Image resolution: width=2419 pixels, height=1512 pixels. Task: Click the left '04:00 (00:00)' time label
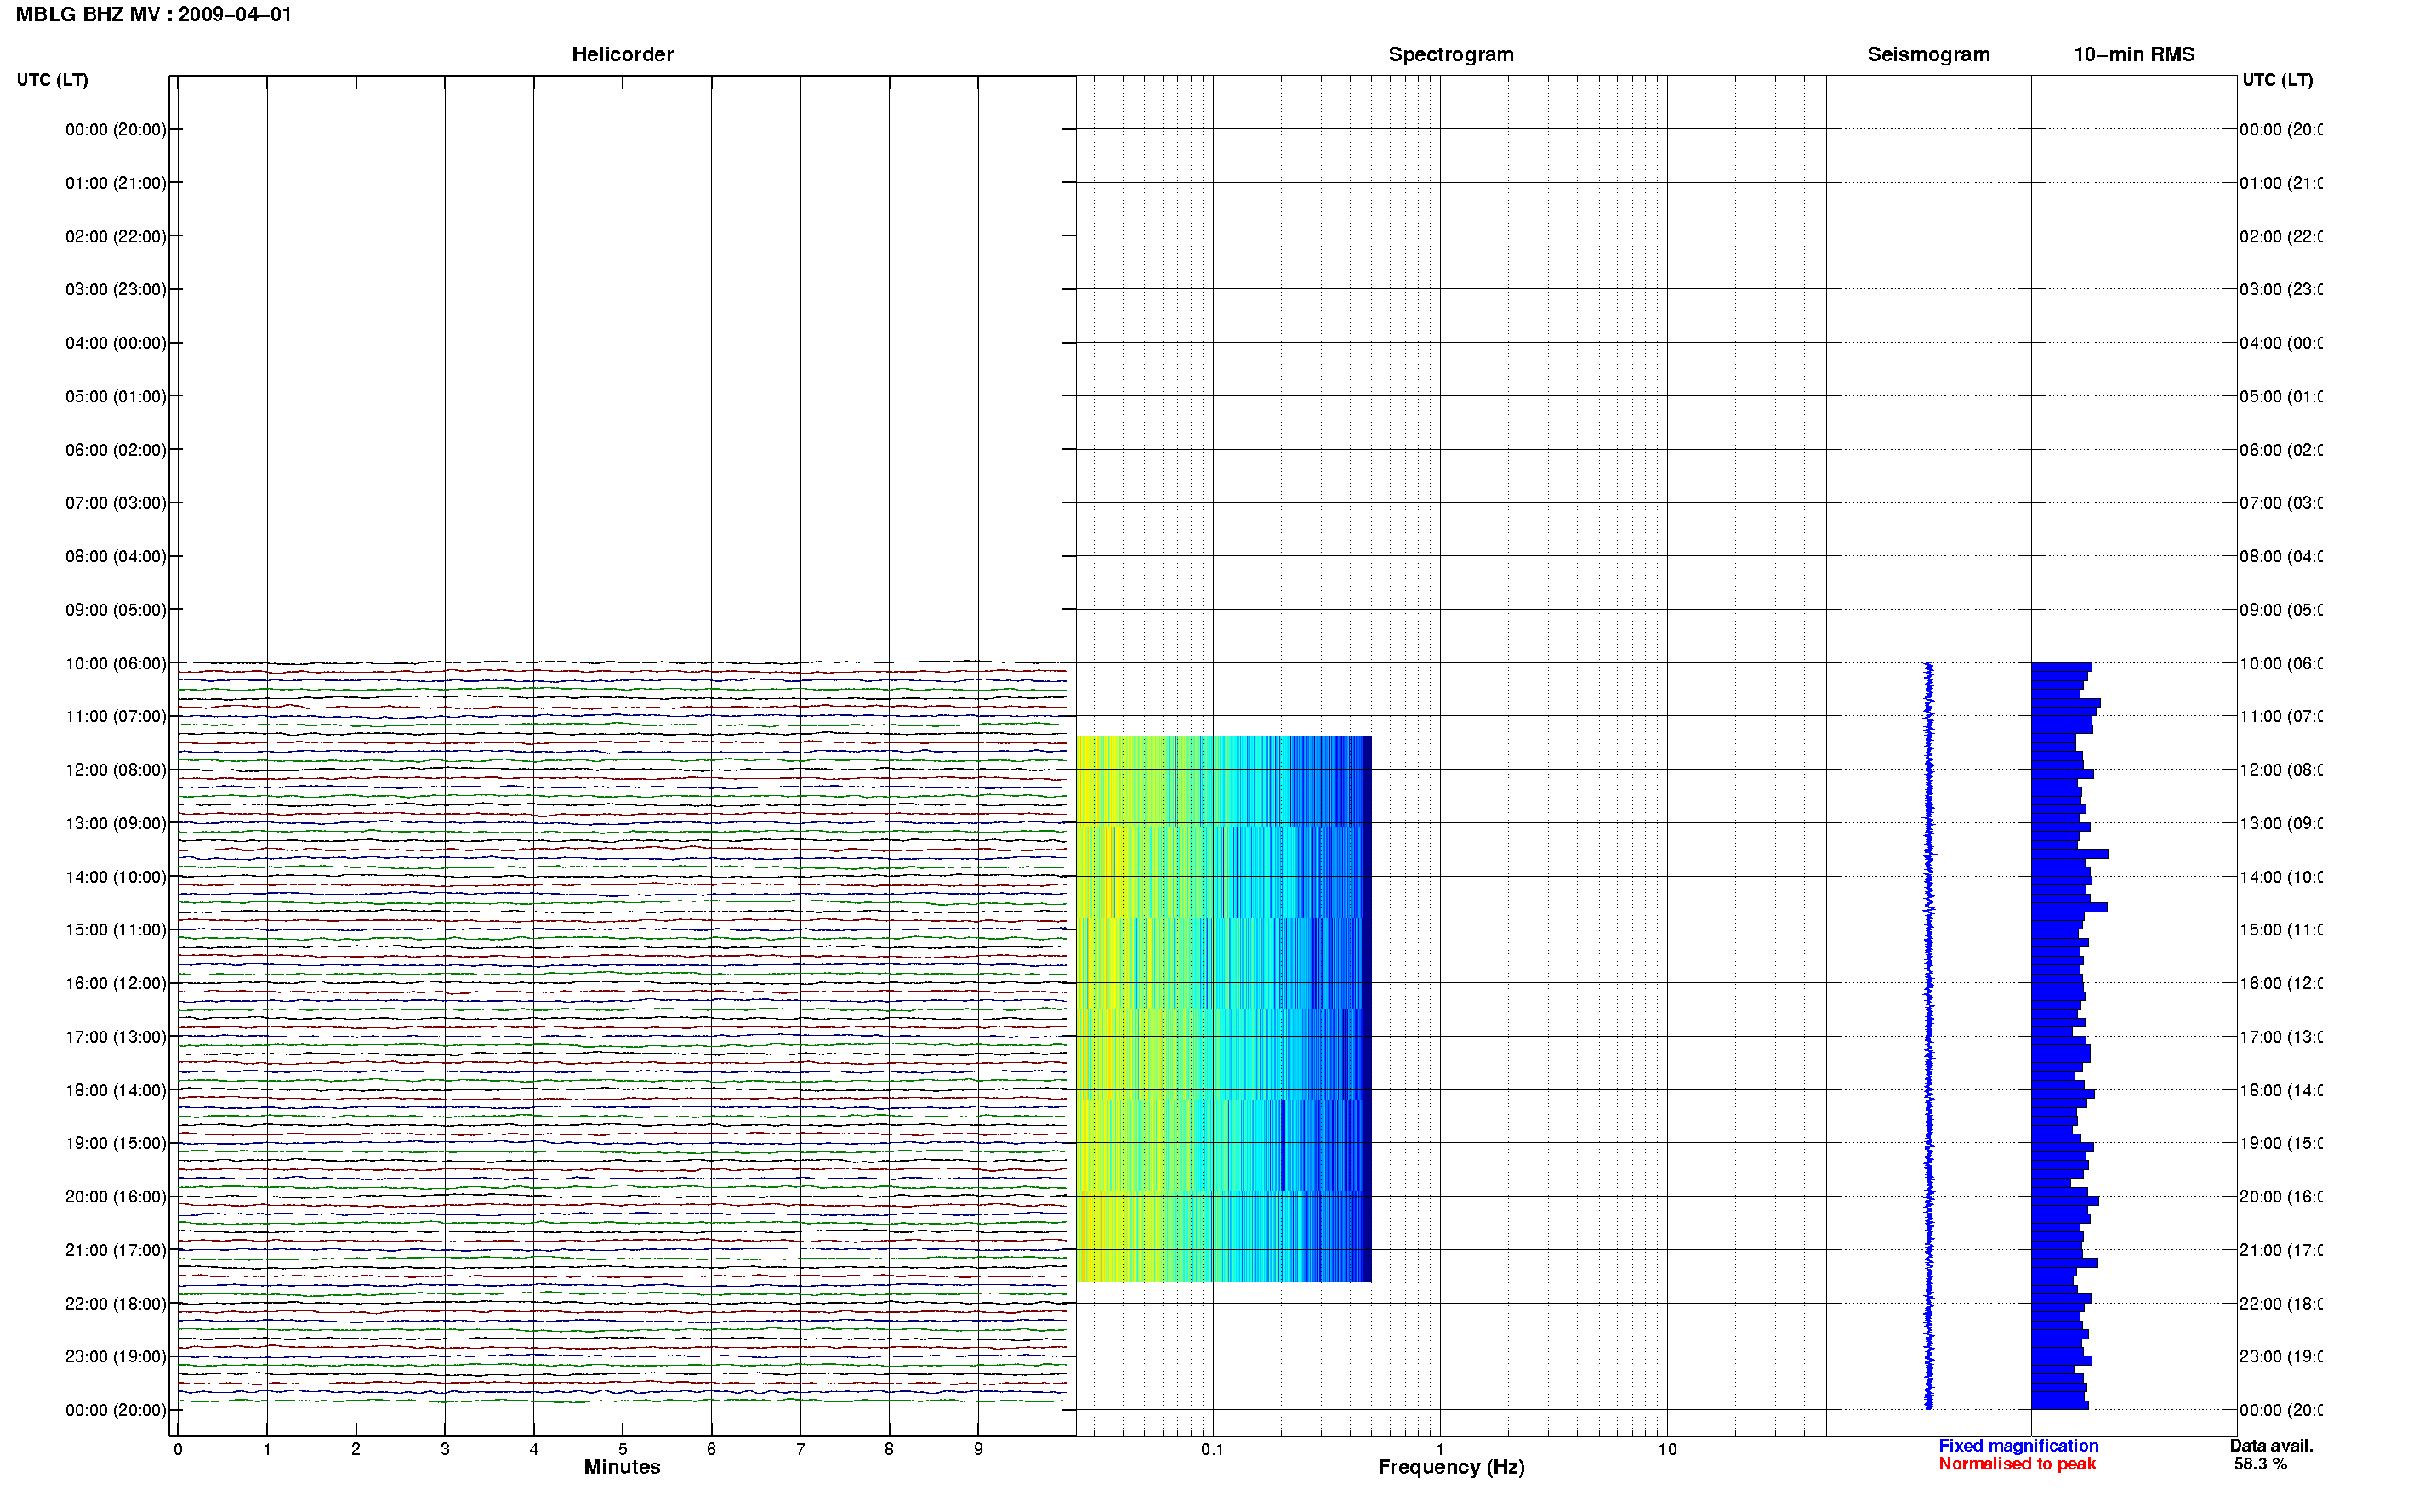tap(116, 343)
